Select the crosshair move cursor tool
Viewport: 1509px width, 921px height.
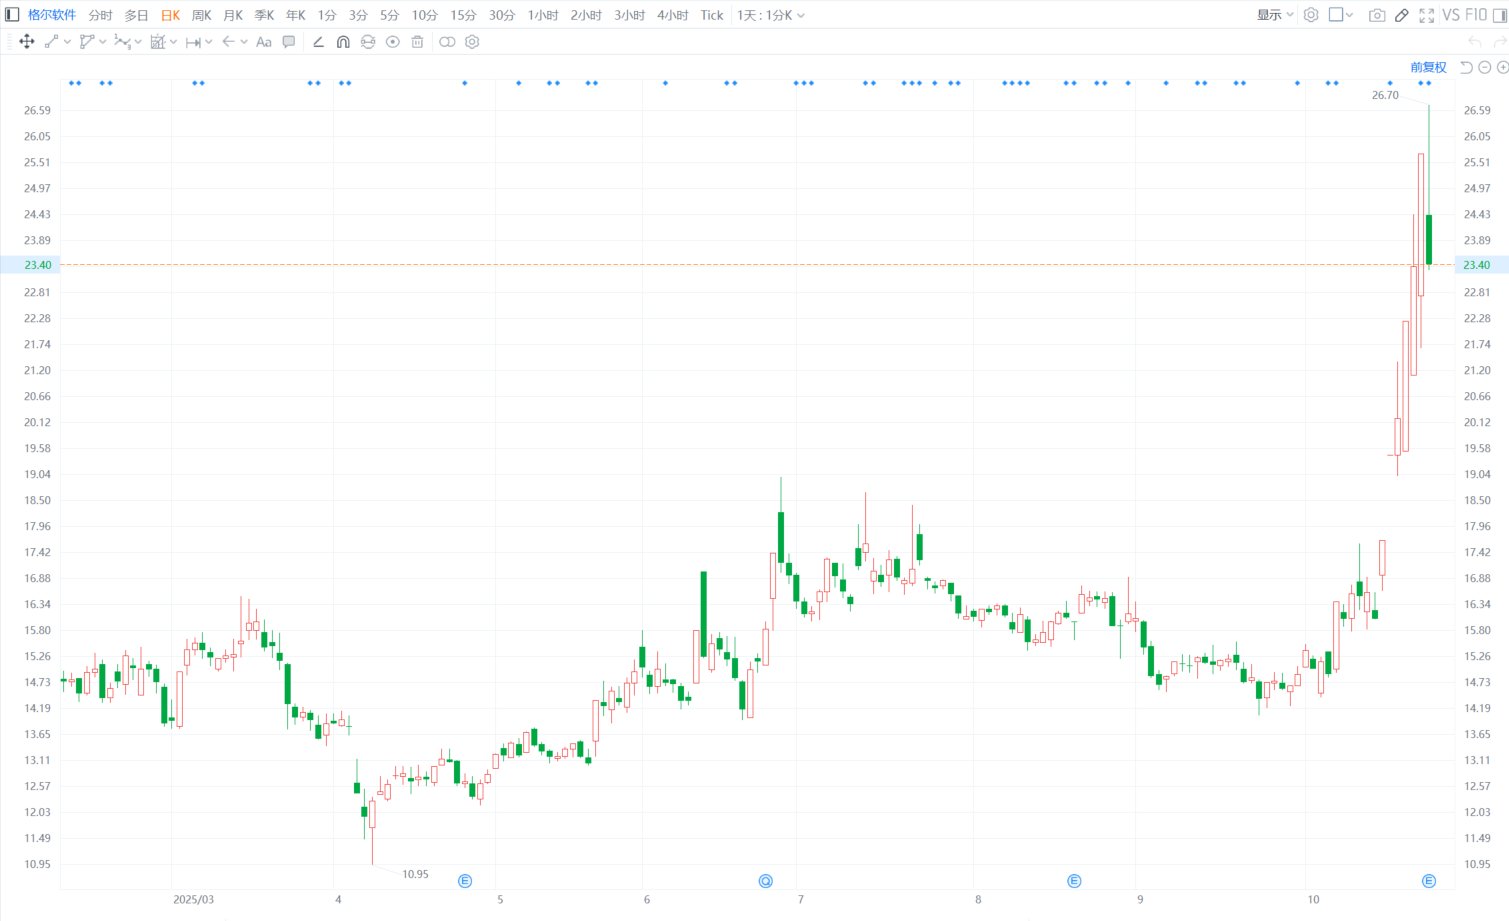tap(27, 42)
